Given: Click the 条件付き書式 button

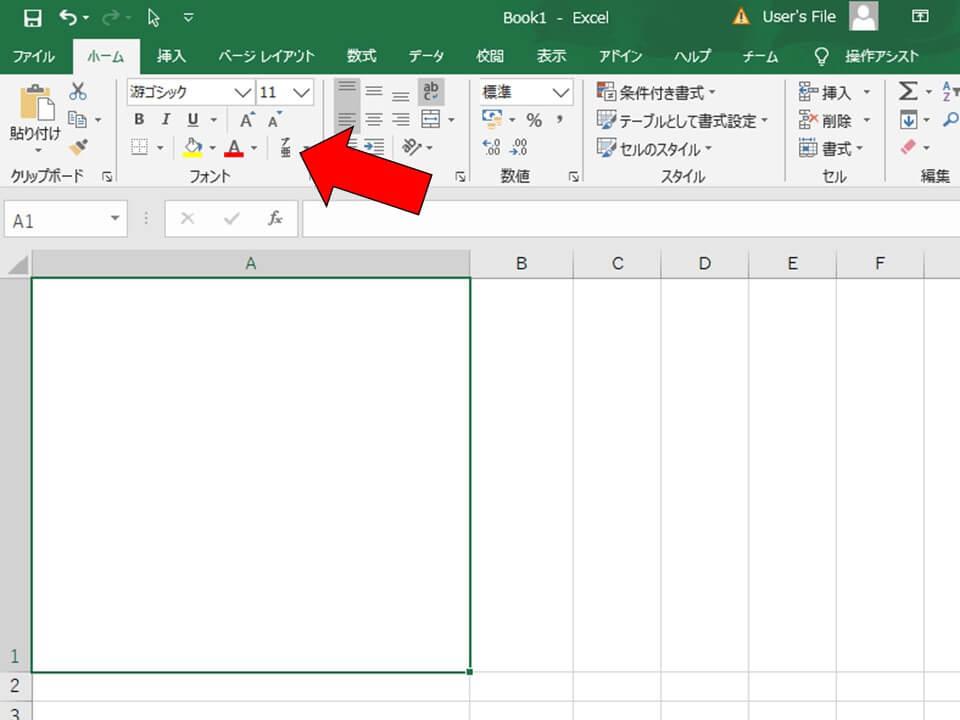Looking at the screenshot, I should (657, 92).
